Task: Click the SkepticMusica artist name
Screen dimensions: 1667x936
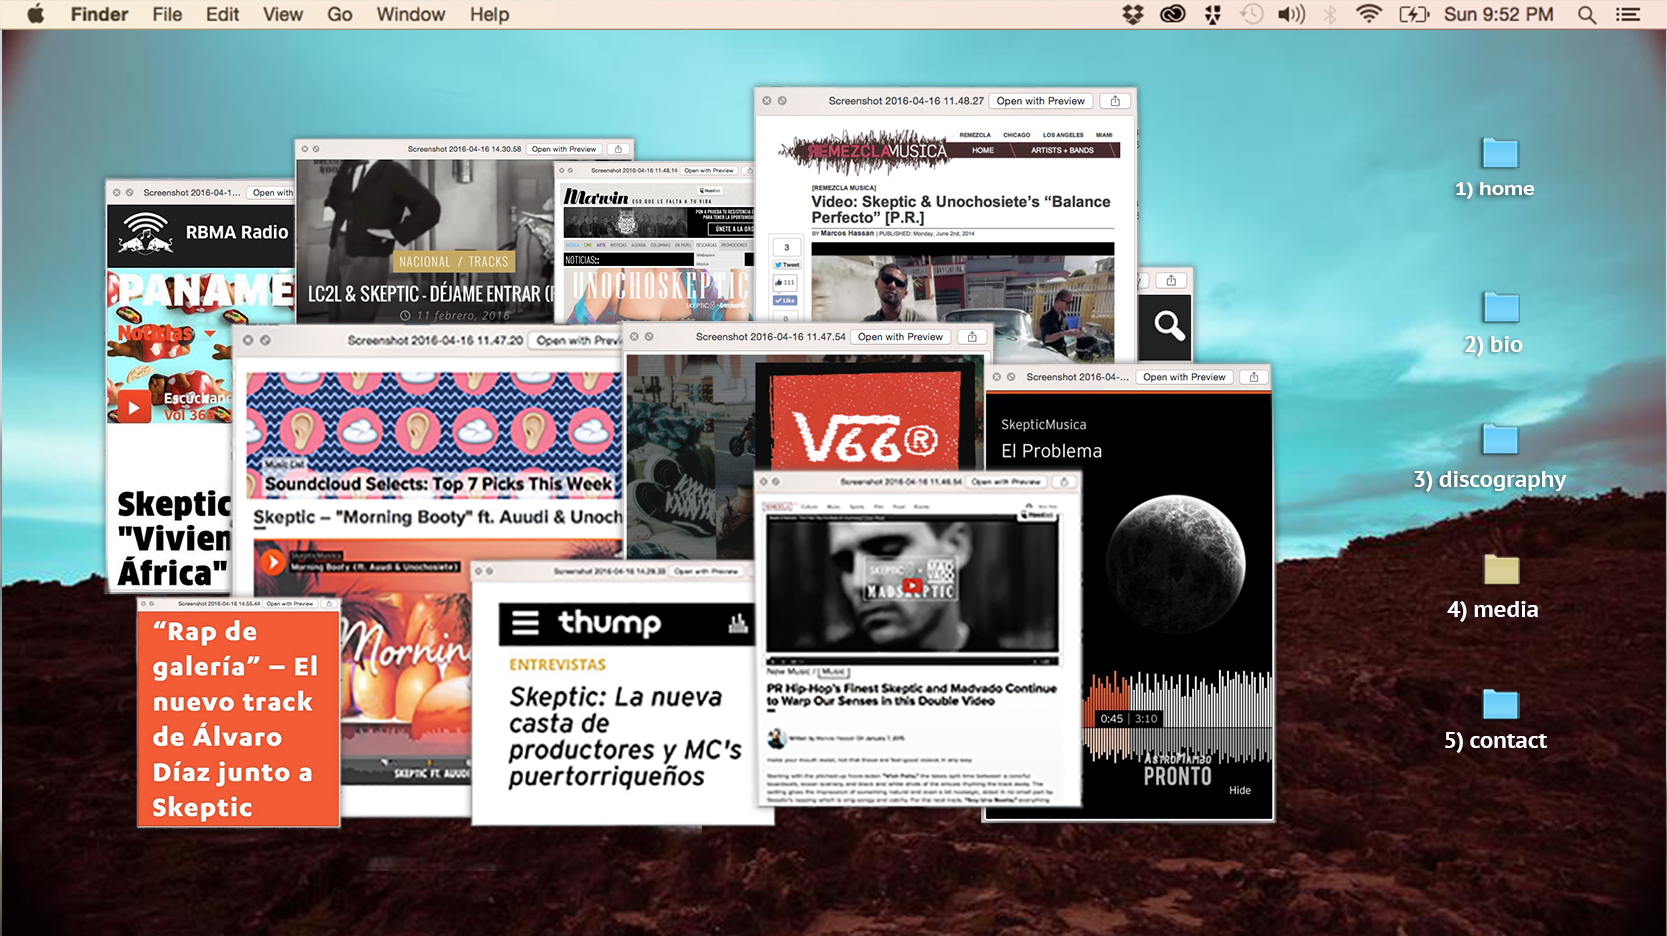Action: coord(1043,425)
